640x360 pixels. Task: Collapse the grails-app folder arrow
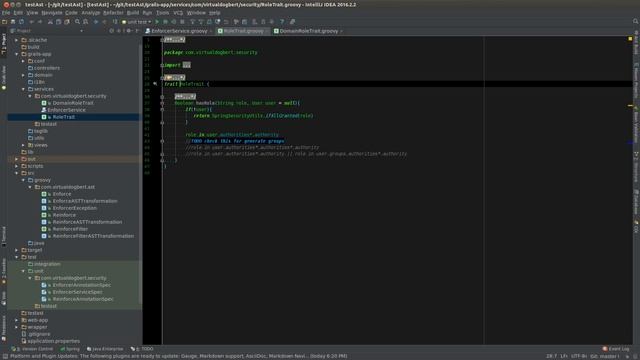tap(17, 54)
